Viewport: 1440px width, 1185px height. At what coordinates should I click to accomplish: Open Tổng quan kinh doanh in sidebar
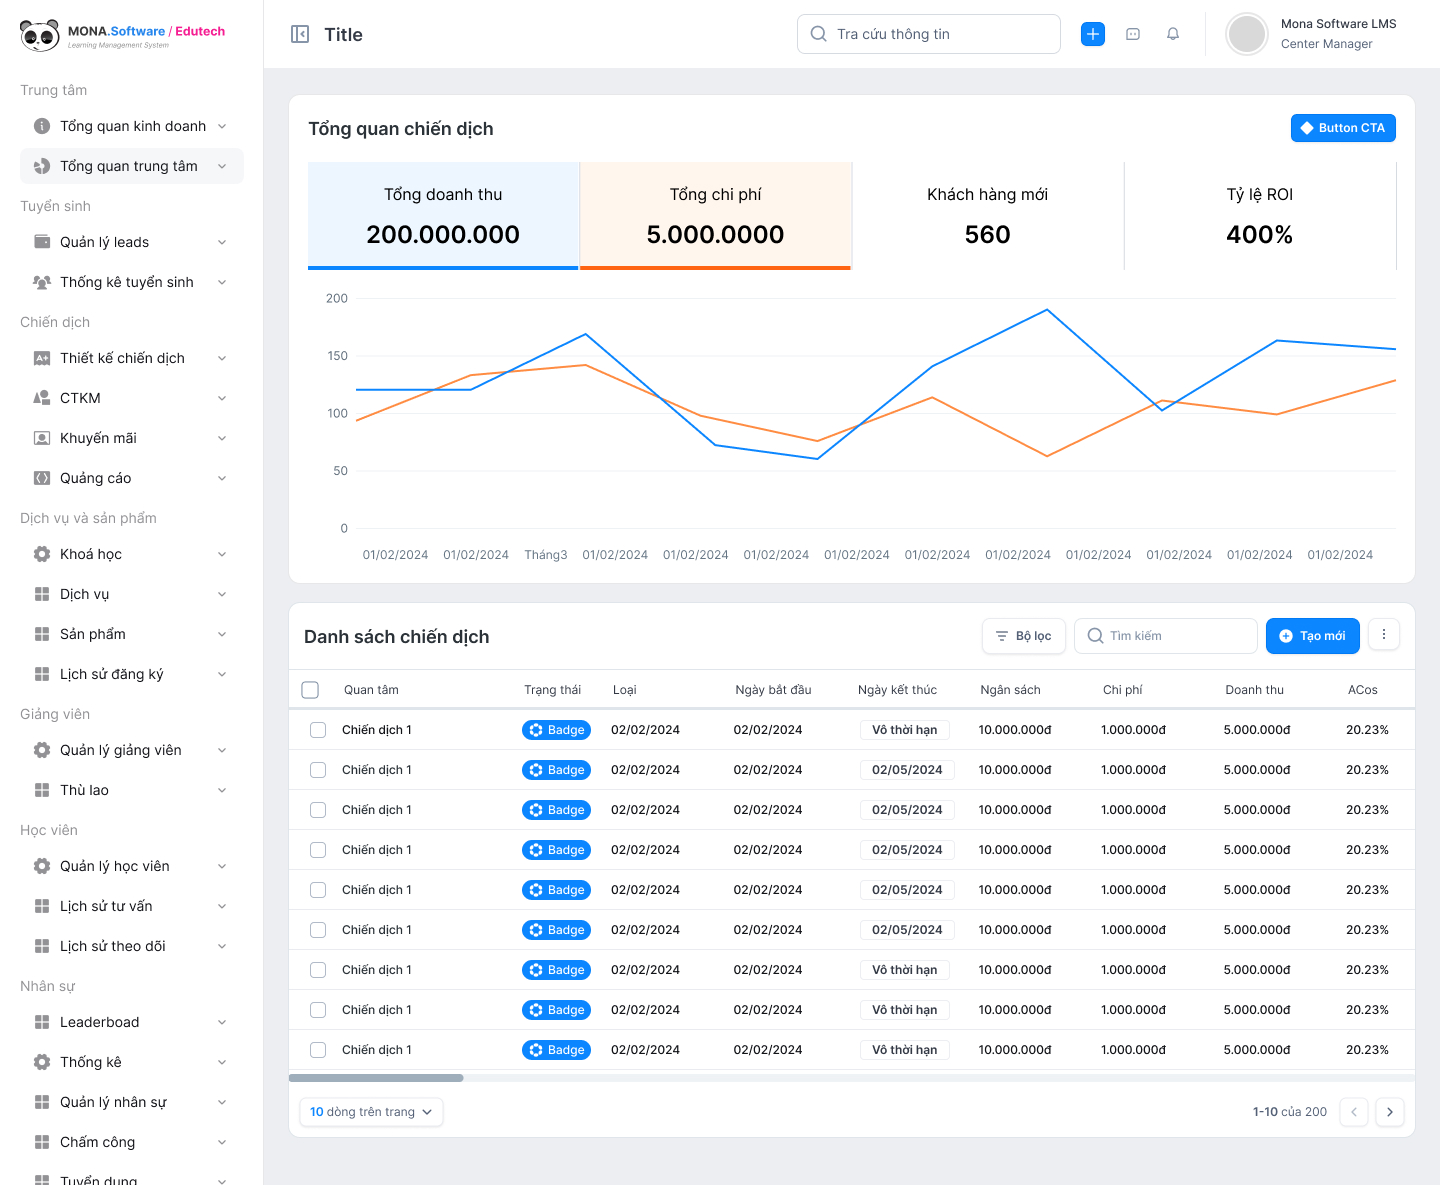[x=132, y=126]
